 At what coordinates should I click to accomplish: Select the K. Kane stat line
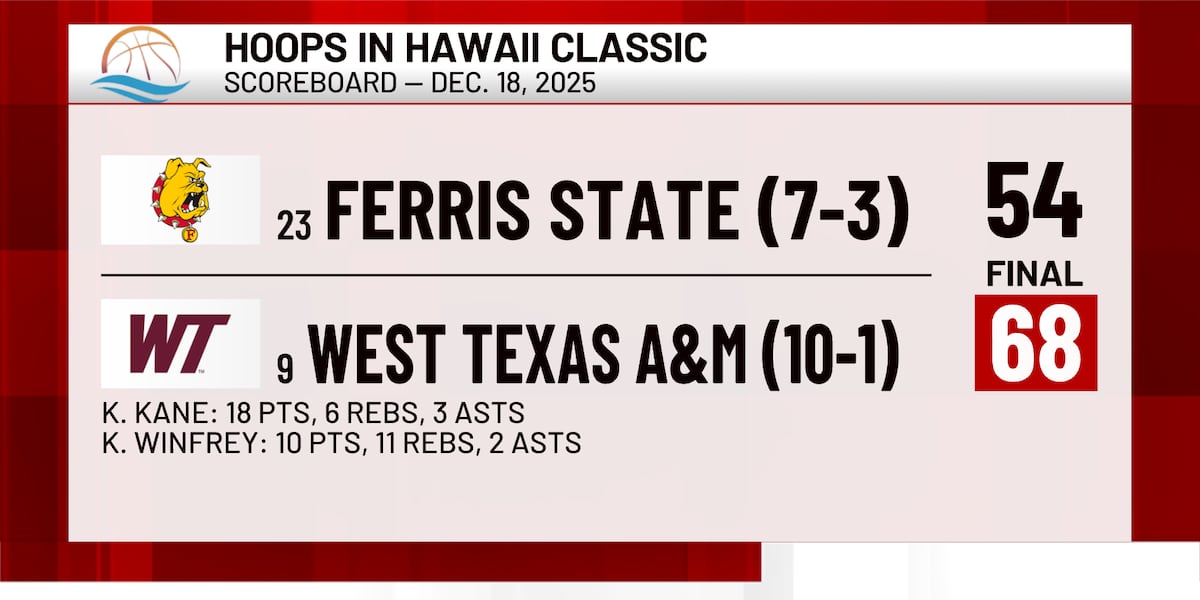[312, 412]
